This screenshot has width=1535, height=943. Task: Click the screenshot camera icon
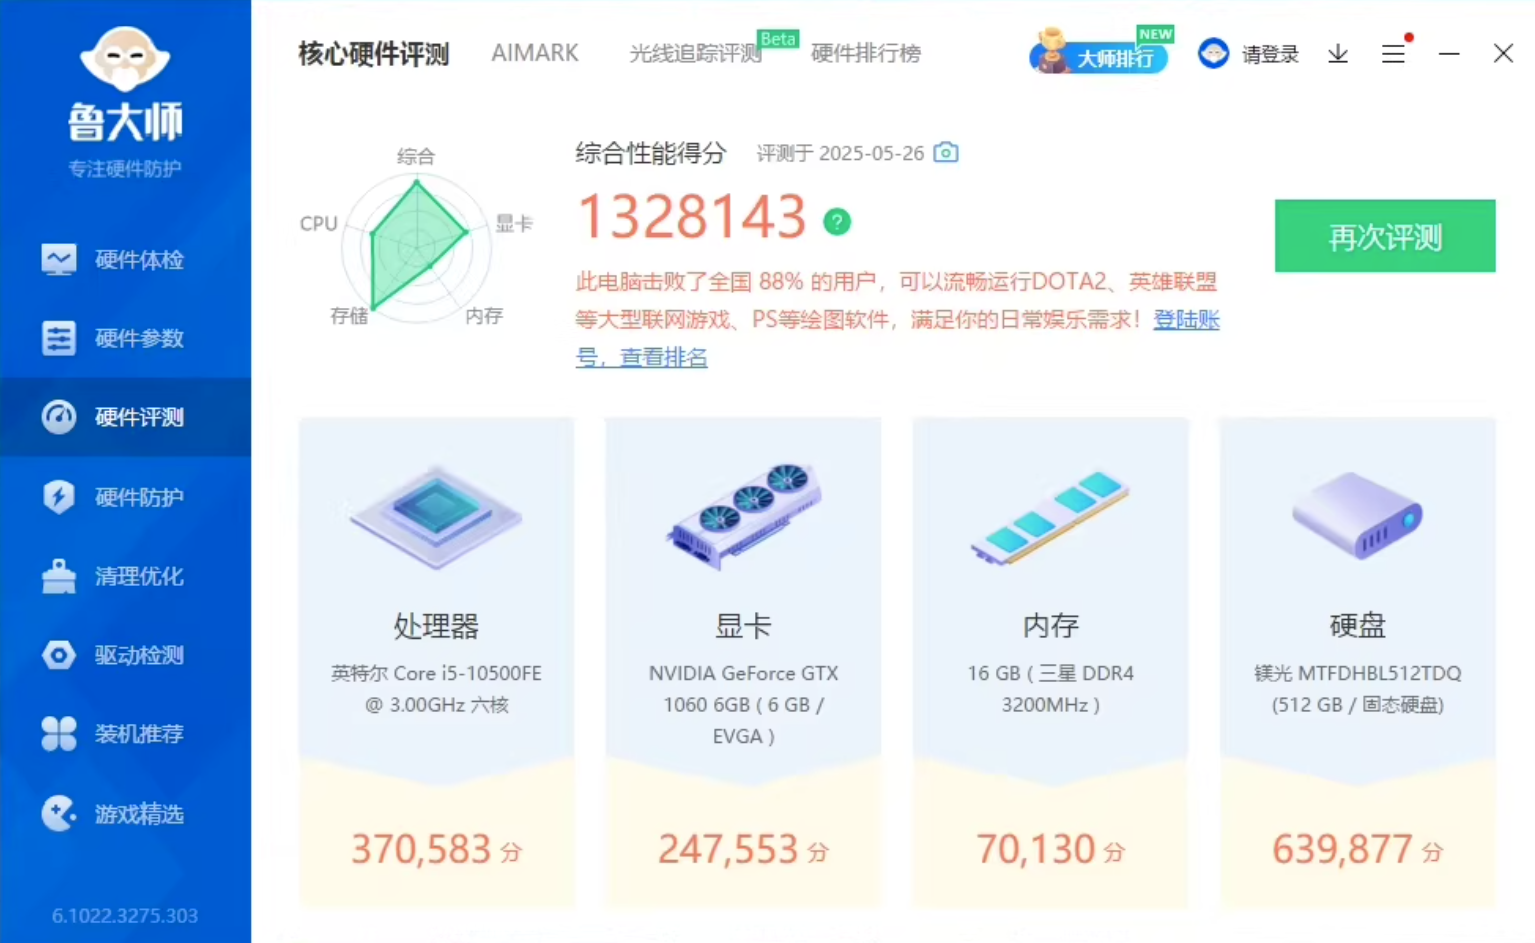(x=946, y=153)
